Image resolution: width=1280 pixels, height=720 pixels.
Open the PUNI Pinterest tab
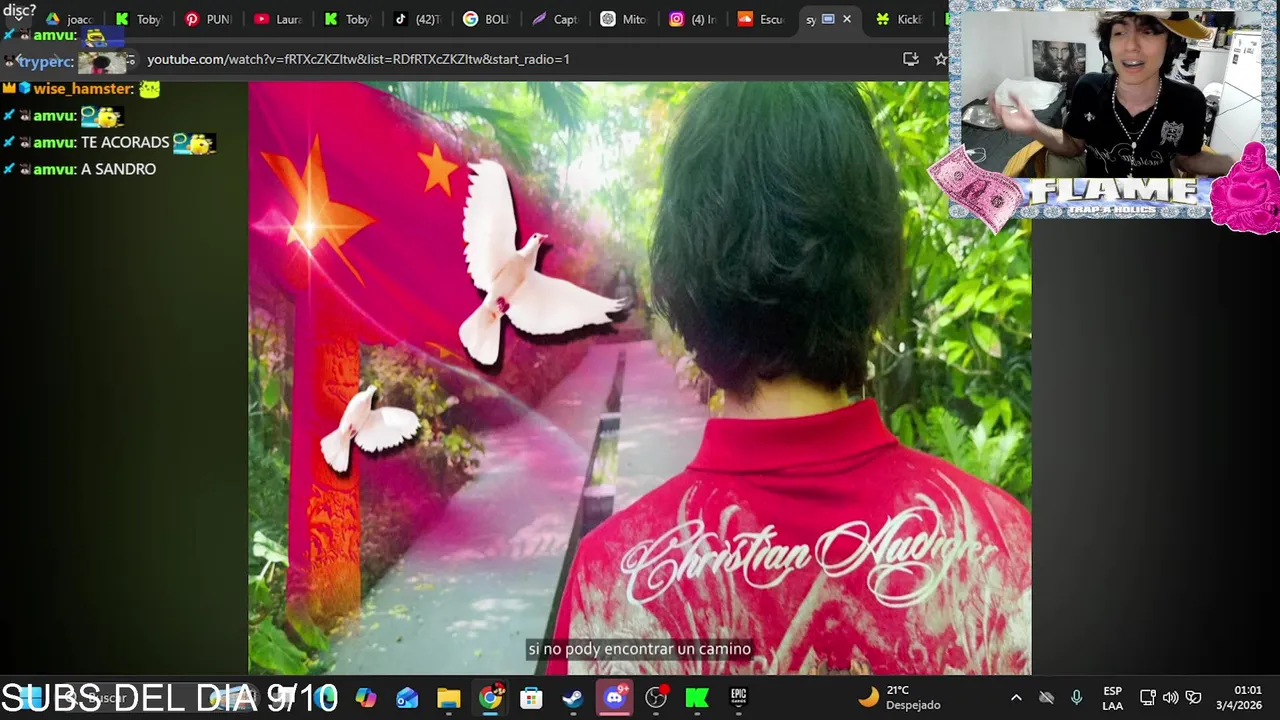(x=208, y=19)
